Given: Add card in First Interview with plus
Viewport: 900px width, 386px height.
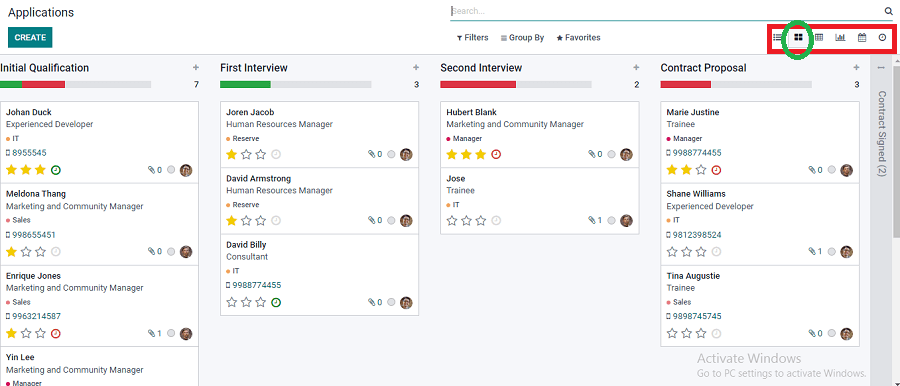Looking at the screenshot, I should coord(416,68).
